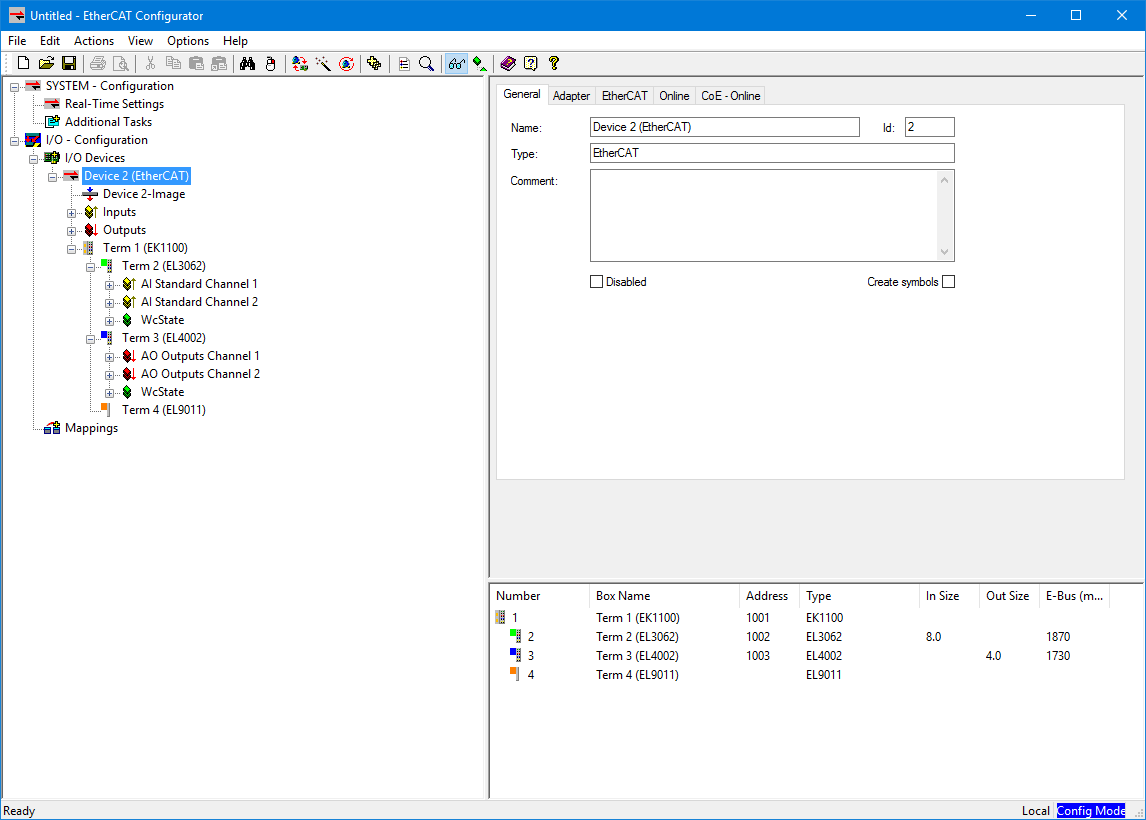1146x820 pixels.
Task: Click the yellow plus Add icon
Action: (374, 64)
